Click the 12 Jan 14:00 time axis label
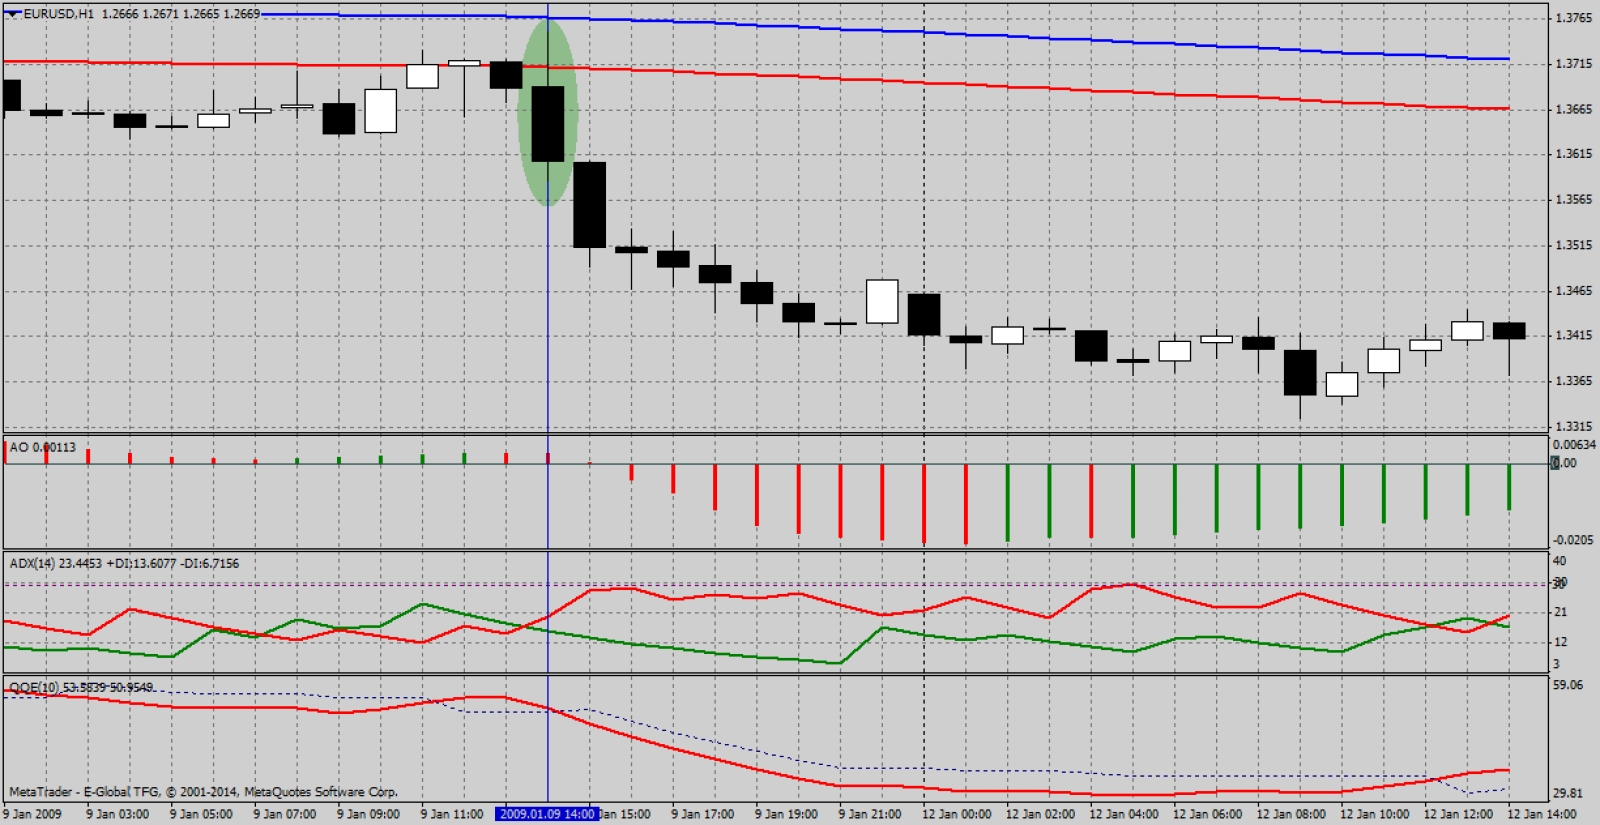 1541,814
